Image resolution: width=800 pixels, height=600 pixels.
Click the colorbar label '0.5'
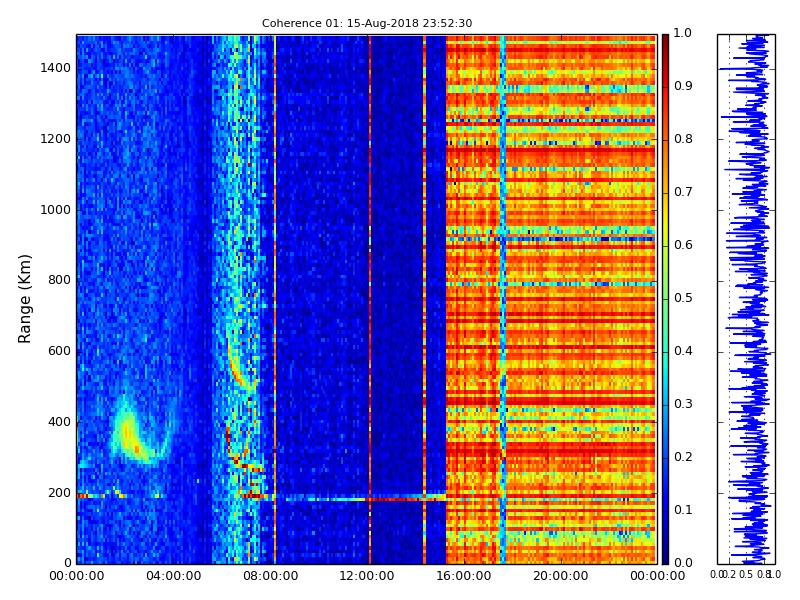point(683,298)
